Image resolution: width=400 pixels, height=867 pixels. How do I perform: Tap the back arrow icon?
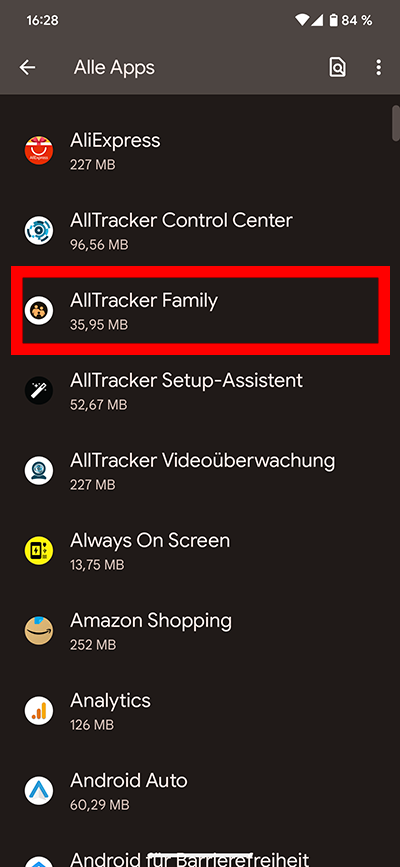pos(27,67)
